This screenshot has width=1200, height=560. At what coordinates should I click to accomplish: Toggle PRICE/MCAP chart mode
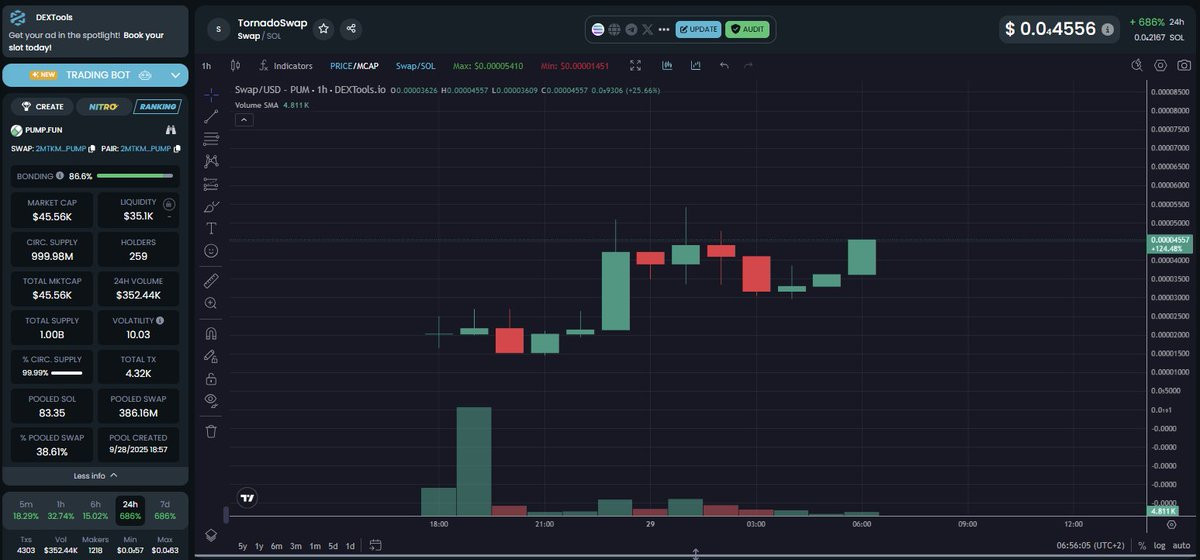(x=354, y=66)
